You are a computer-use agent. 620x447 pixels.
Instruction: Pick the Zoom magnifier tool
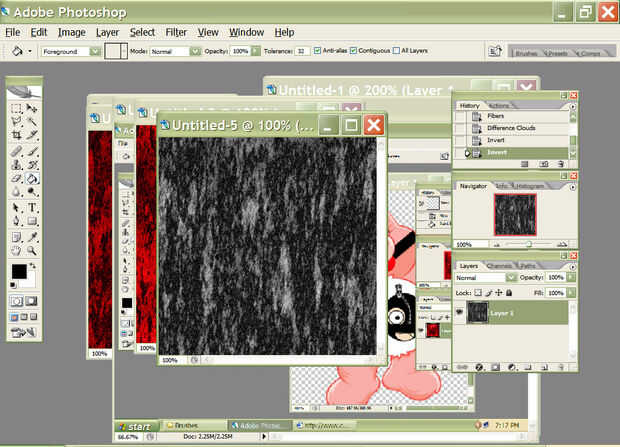32,250
